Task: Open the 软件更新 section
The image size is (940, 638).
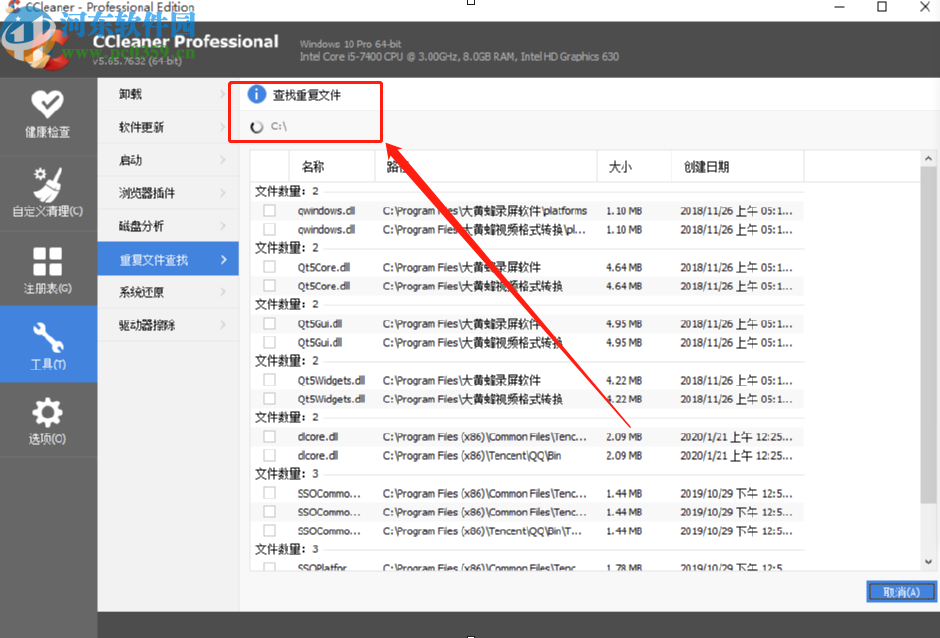Action: click(168, 127)
